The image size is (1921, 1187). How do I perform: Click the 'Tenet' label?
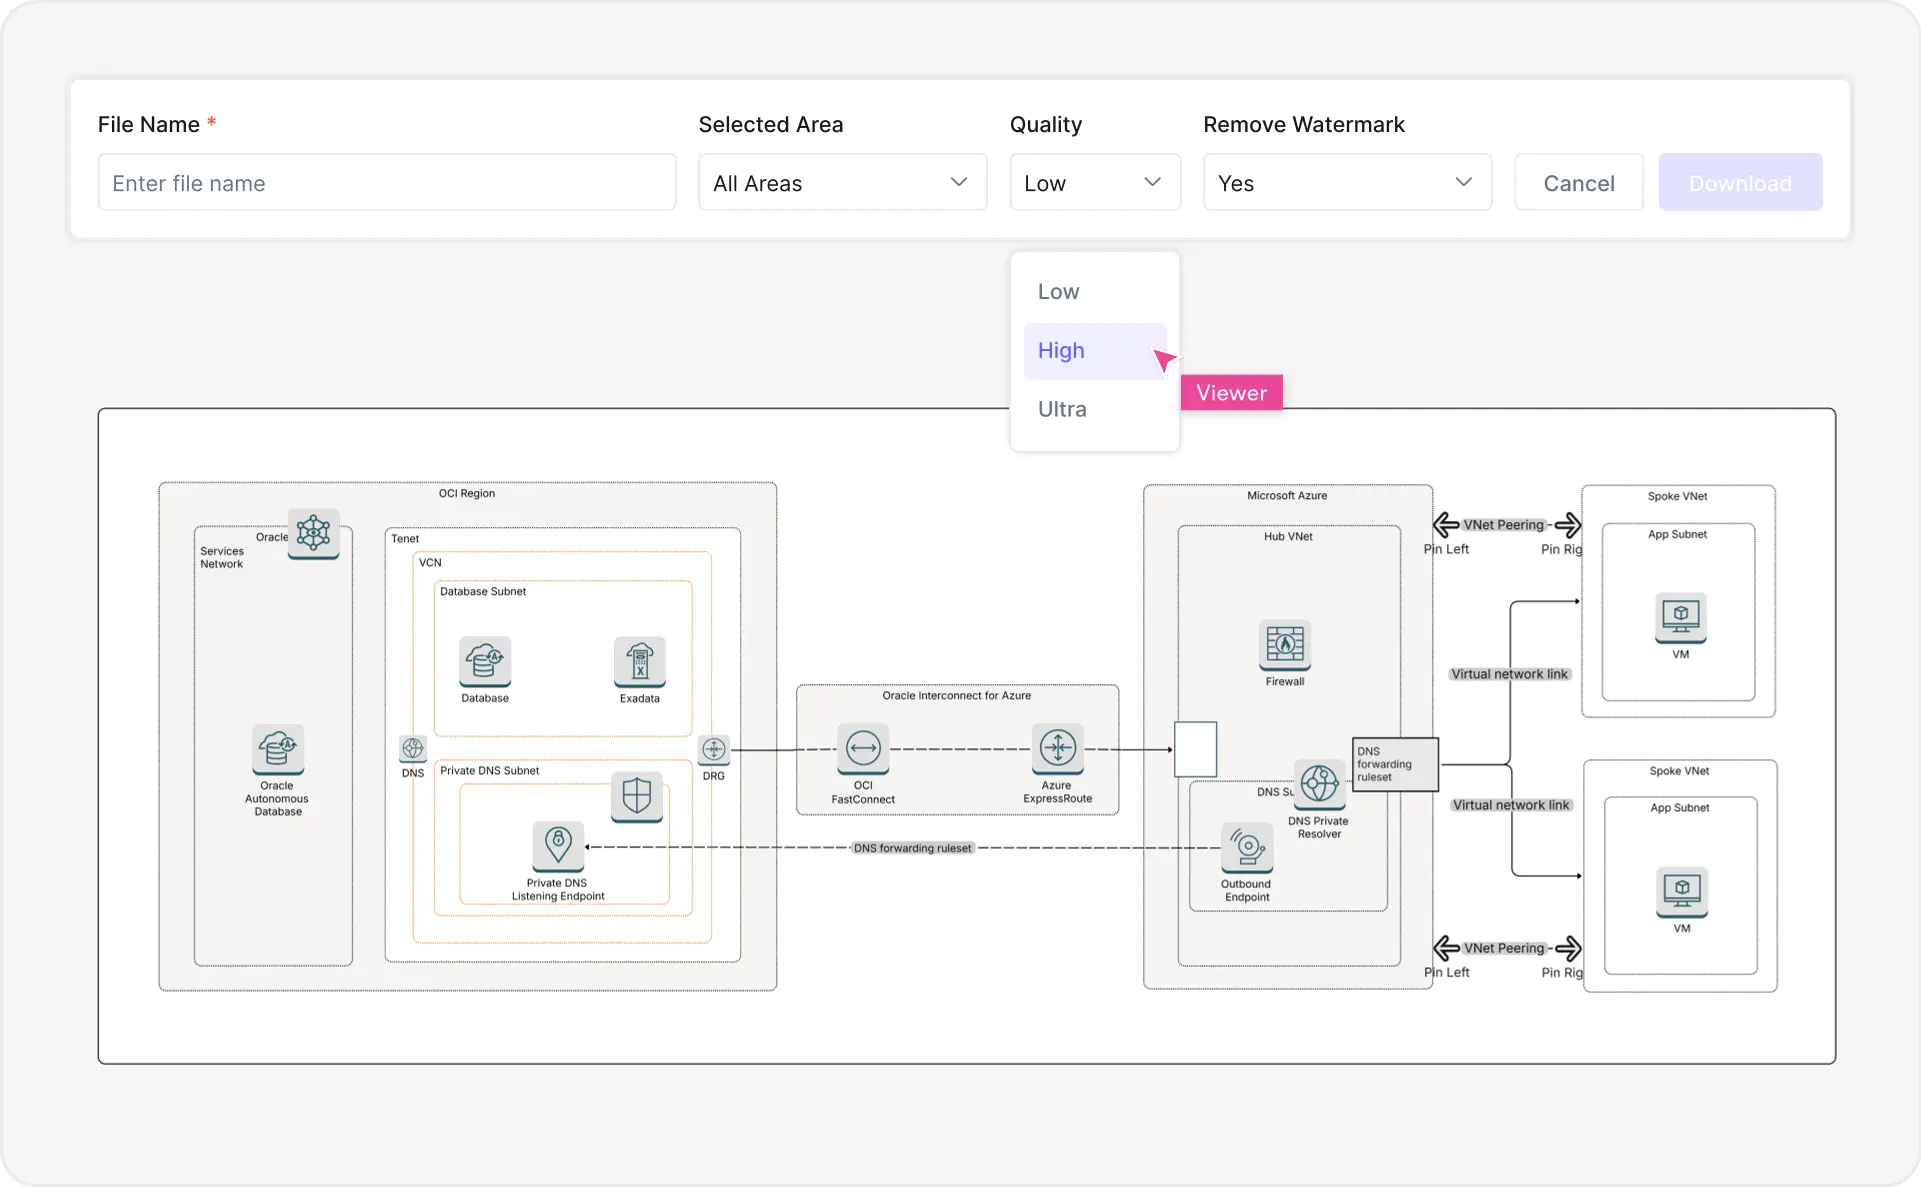point(405,539)
